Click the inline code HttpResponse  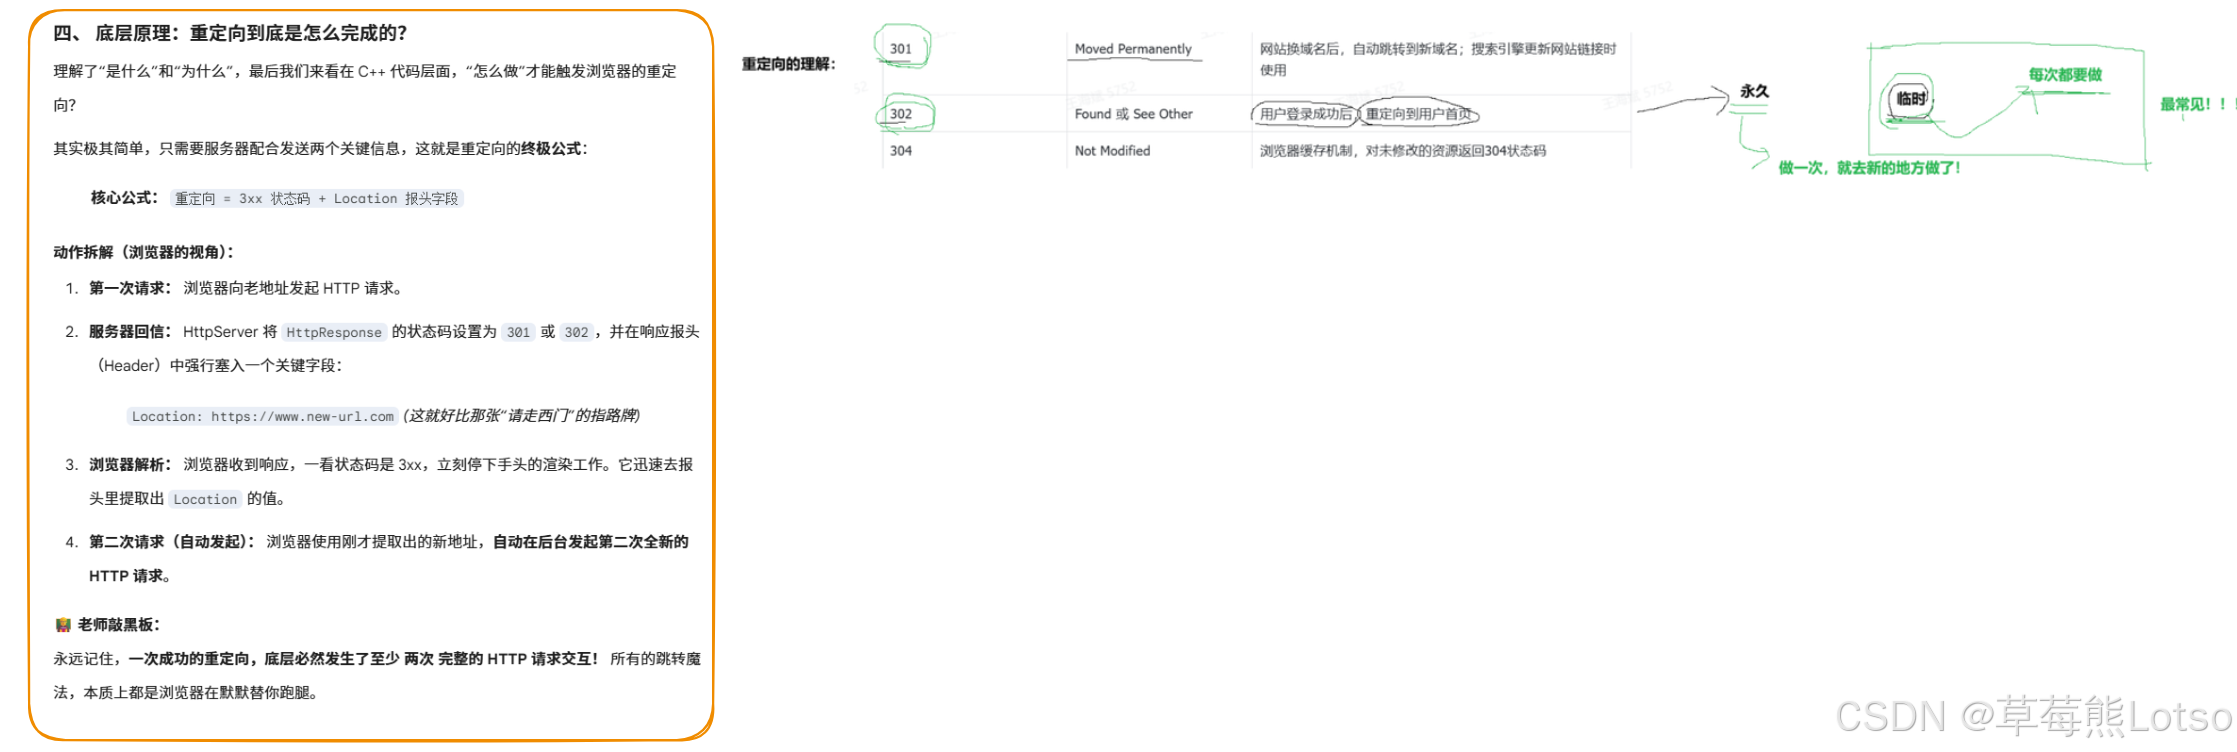click(x=334, y=333)
